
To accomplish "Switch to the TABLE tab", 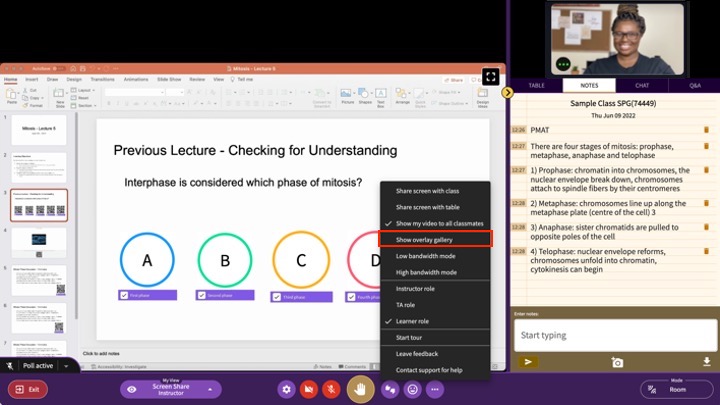I will 536,85.
